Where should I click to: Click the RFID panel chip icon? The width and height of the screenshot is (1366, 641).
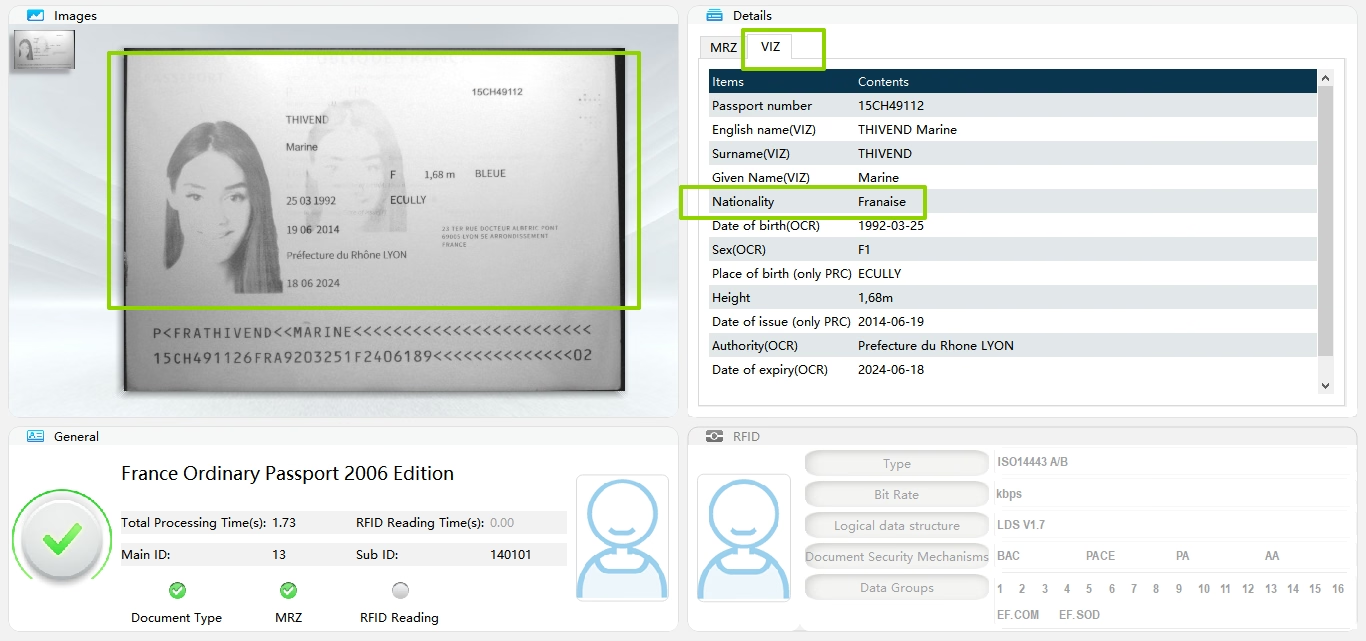714,436
